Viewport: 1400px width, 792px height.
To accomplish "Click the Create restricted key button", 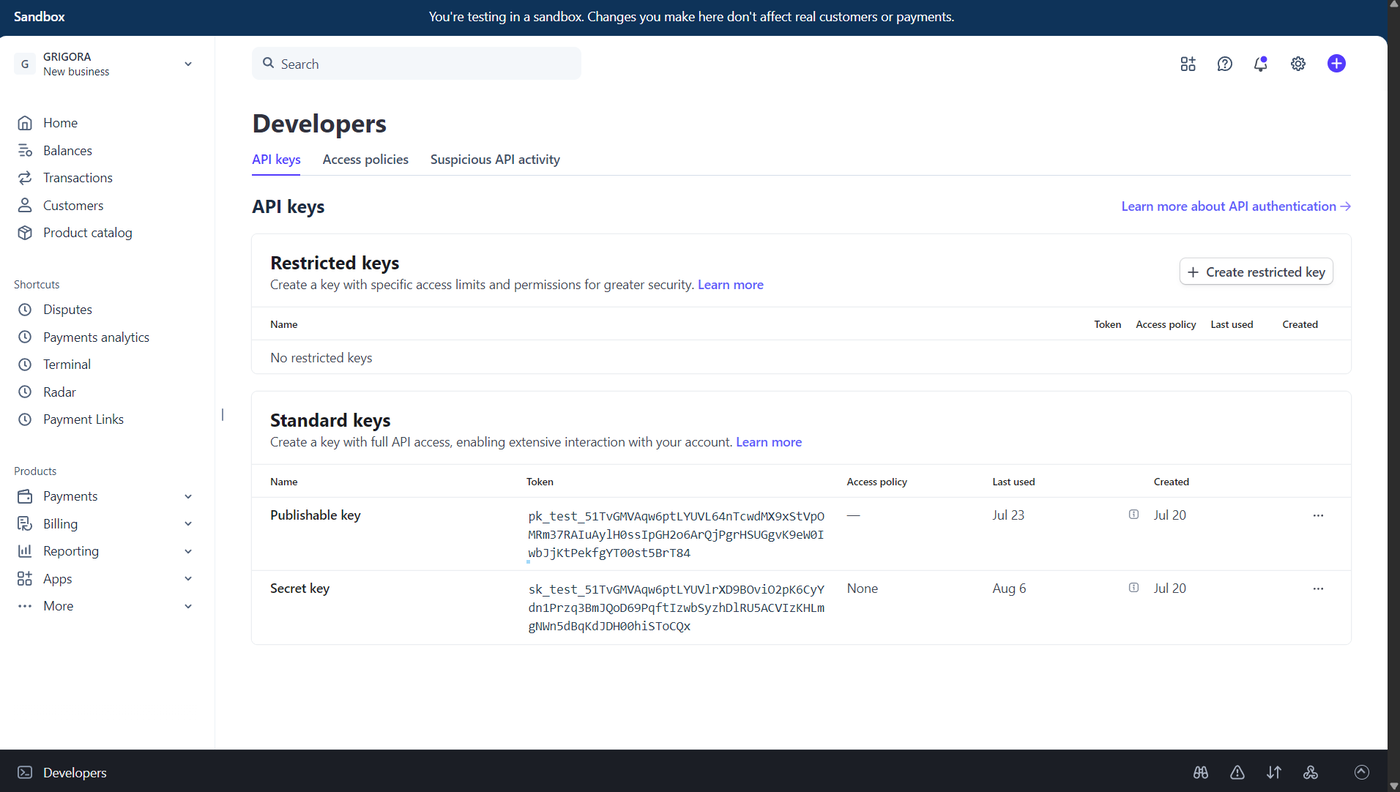I will click(1256, 272).
